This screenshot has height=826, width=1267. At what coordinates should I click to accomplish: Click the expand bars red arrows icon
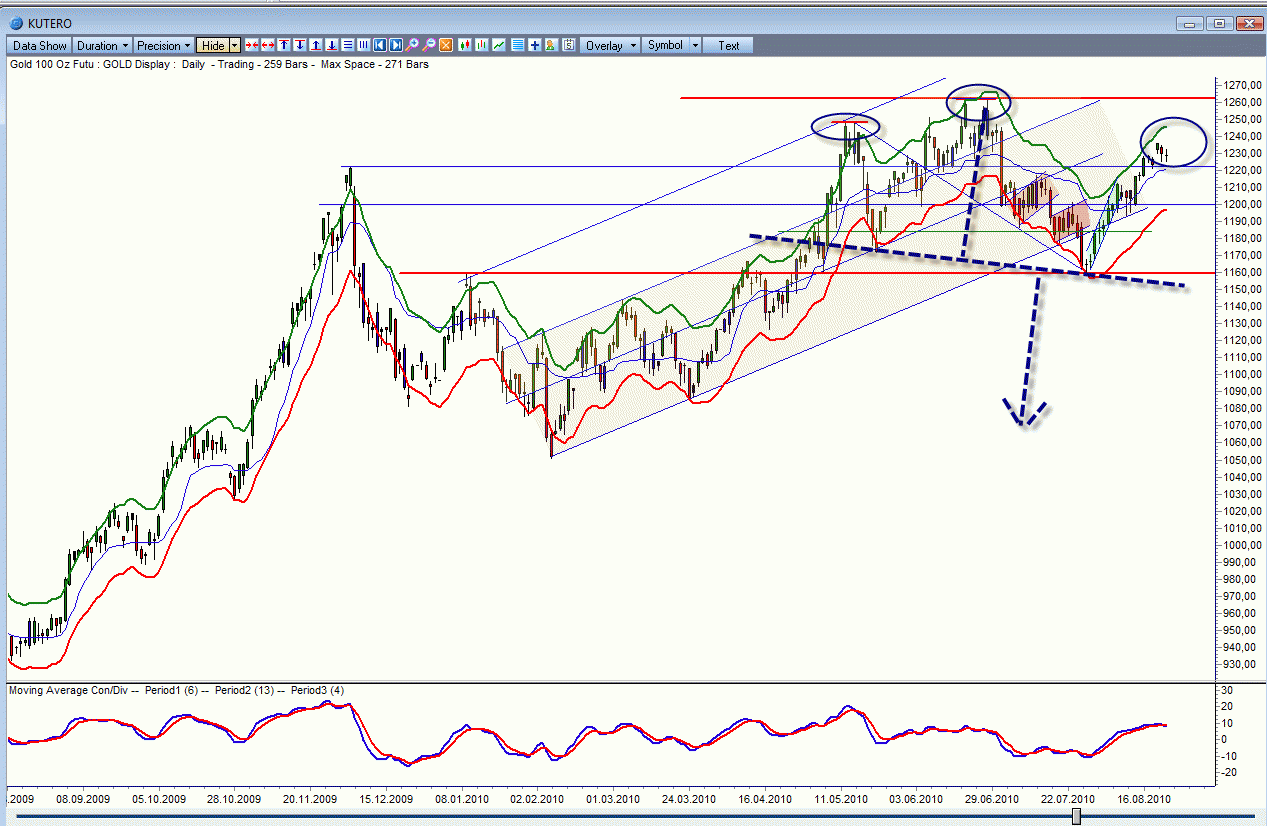click(268, 45)
